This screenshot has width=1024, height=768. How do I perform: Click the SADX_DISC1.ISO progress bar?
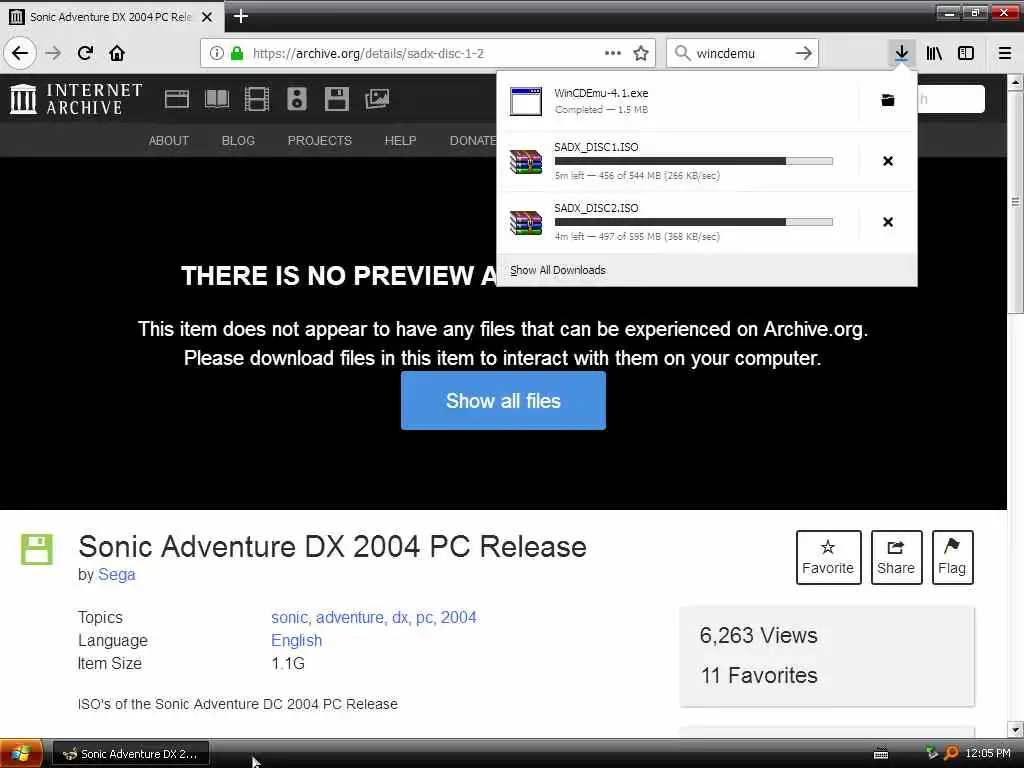(694, 161)
